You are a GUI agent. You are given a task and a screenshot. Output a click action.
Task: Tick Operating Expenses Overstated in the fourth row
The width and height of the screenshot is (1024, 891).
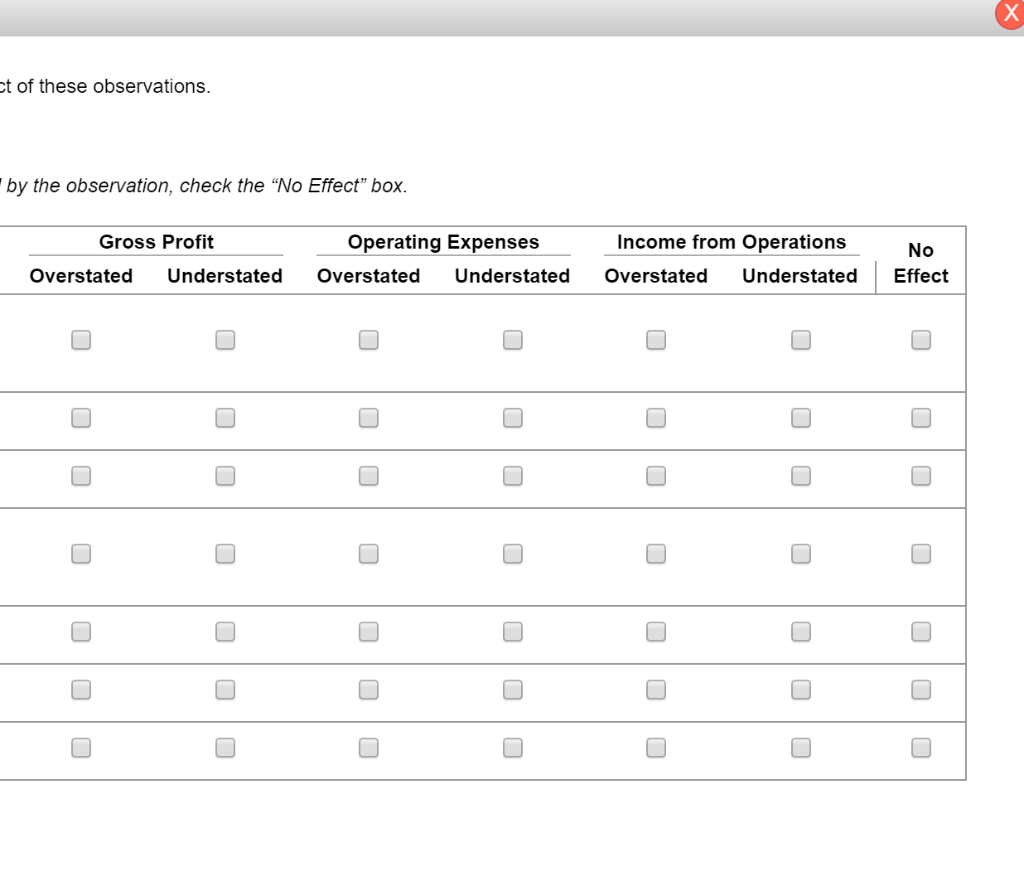pyautogui.click(x=368, y=554)
